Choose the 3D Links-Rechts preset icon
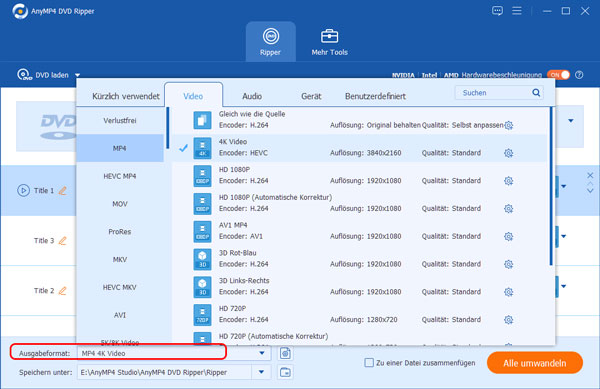The image size is (600, 389). tap(202, 287)
